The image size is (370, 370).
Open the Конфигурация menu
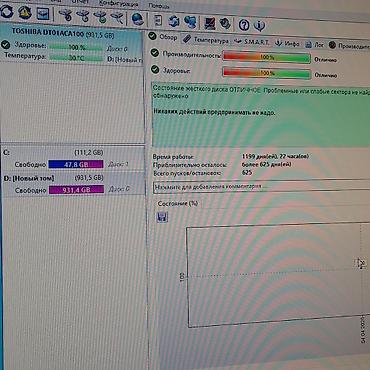pyautogui.click(x=118, y=3)
